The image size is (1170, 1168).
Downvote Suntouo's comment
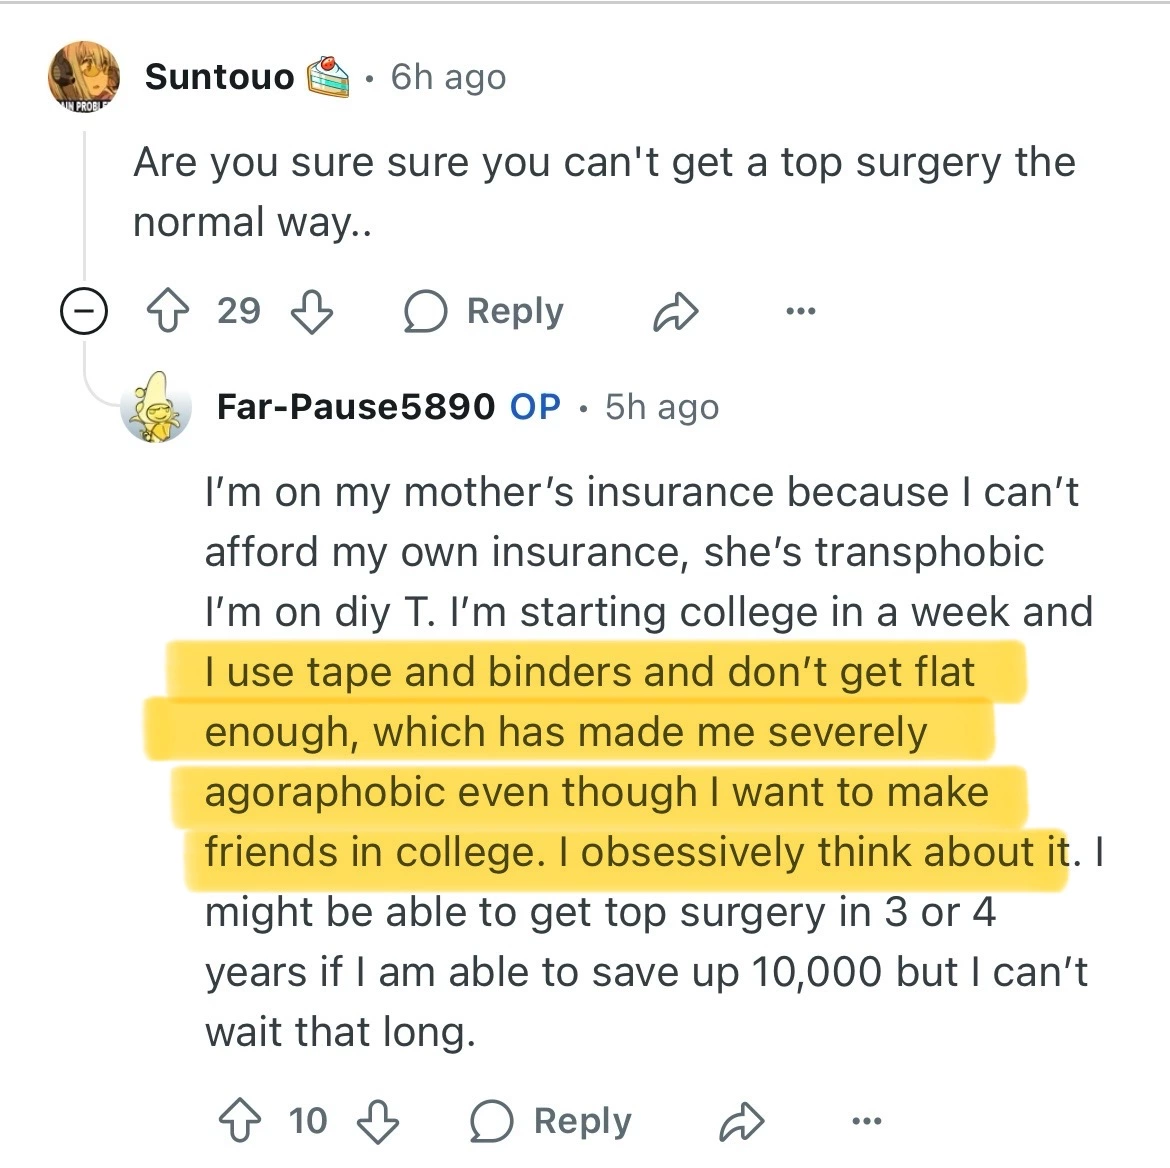click(312, 312)
